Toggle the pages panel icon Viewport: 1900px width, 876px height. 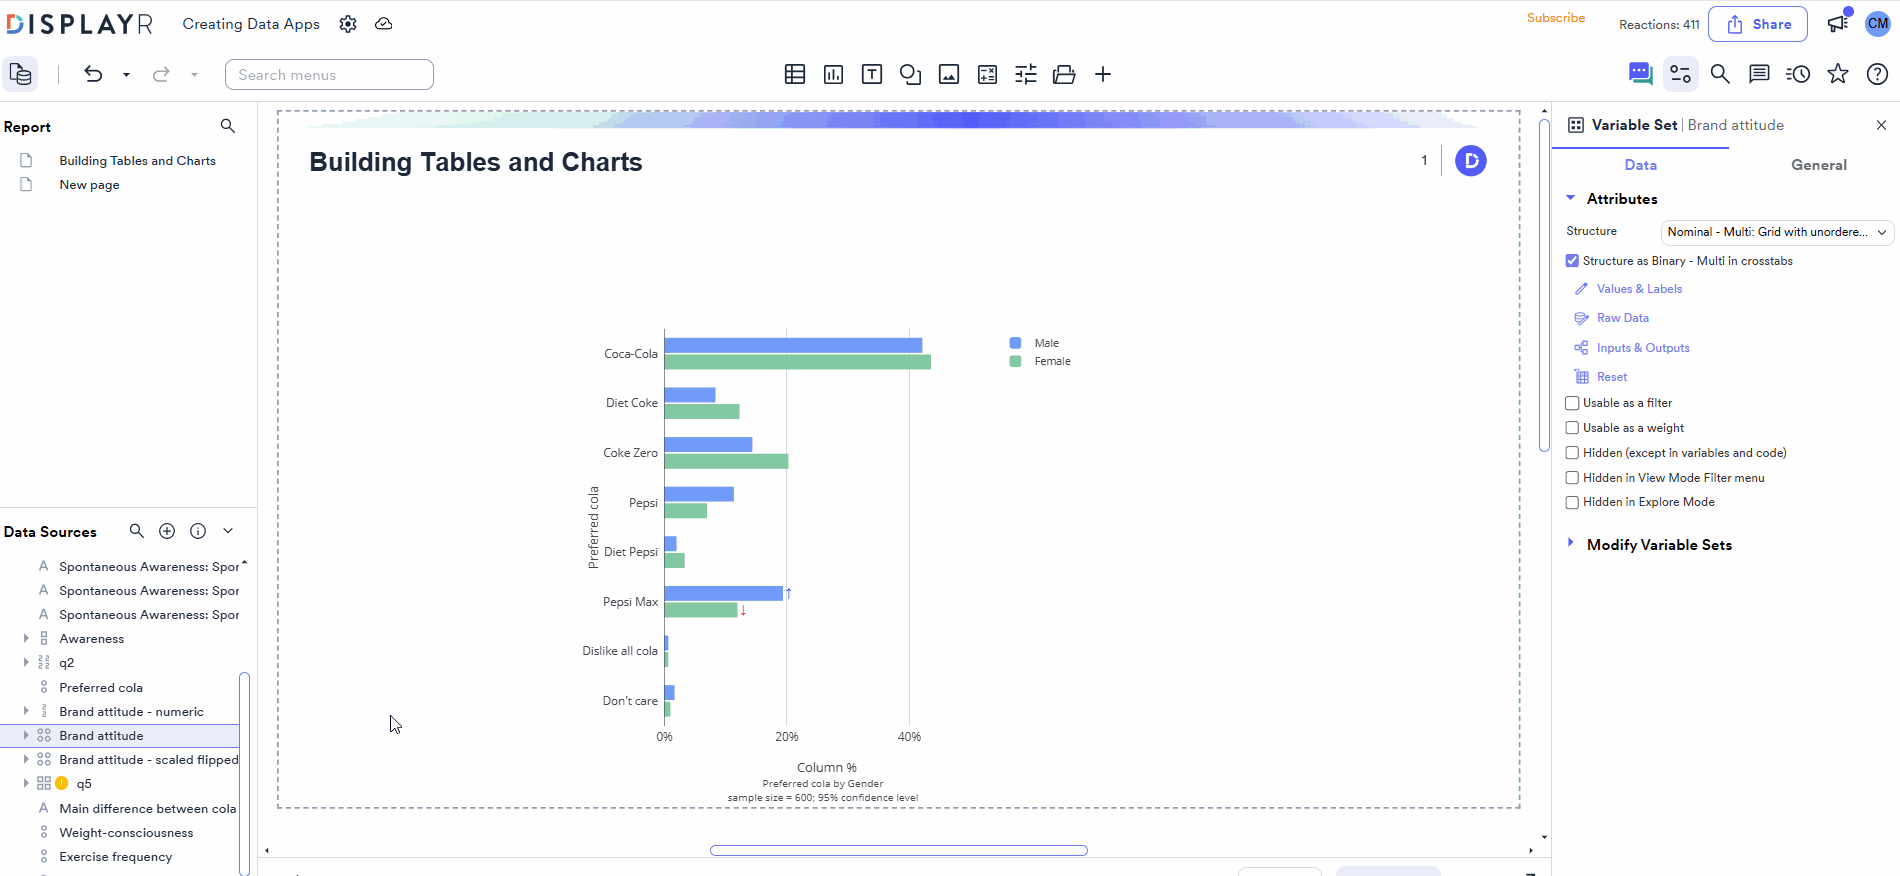[x=21, y=74]
